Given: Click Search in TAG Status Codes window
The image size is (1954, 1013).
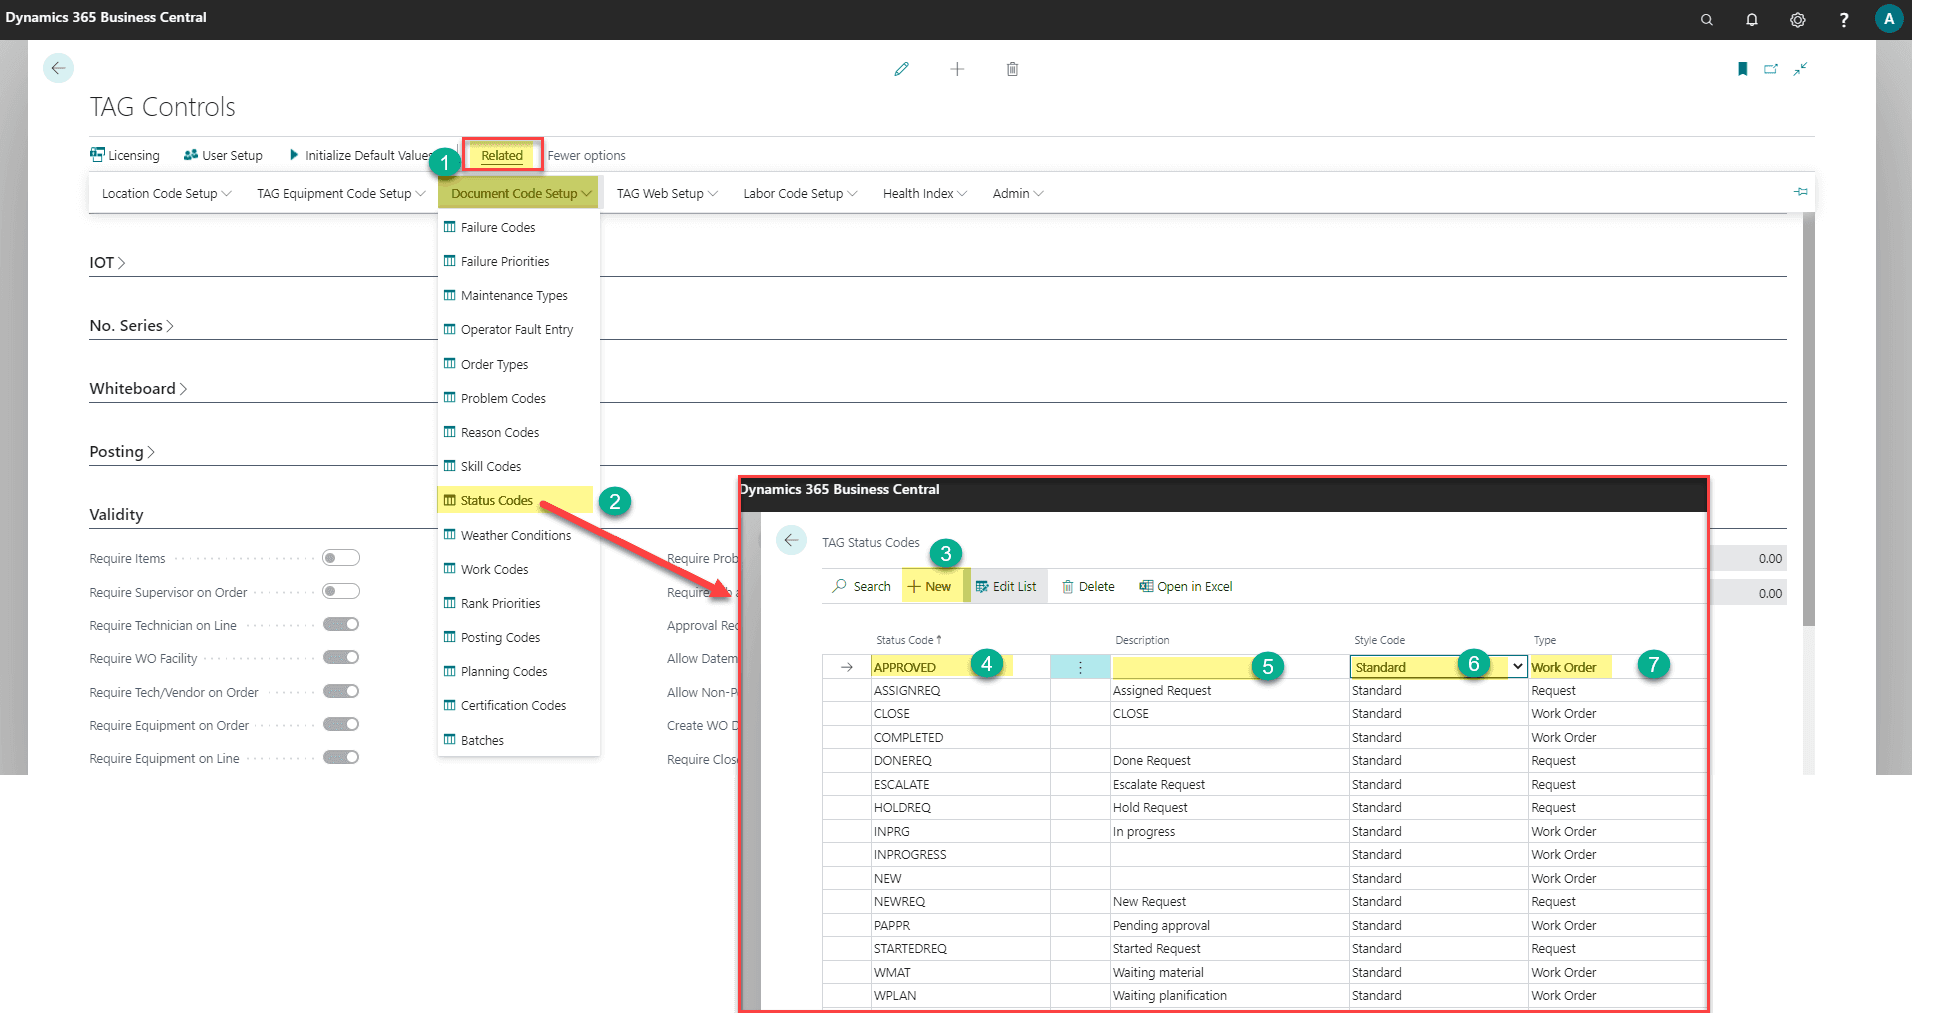Looking at the screenshot, I should coord(861,587).
